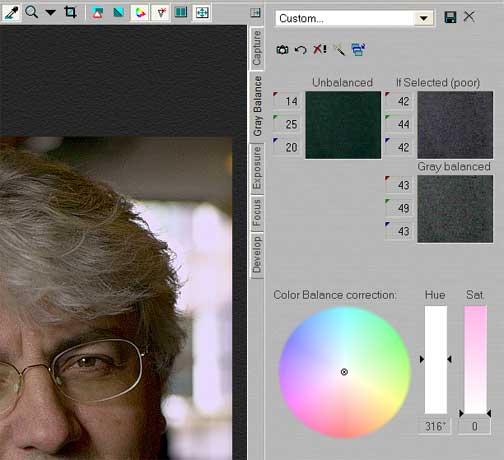Image resolution: width=504 pixels, height=460 pixels.
Task: Select the eyedropper picker tool
Action: (11, 13)
